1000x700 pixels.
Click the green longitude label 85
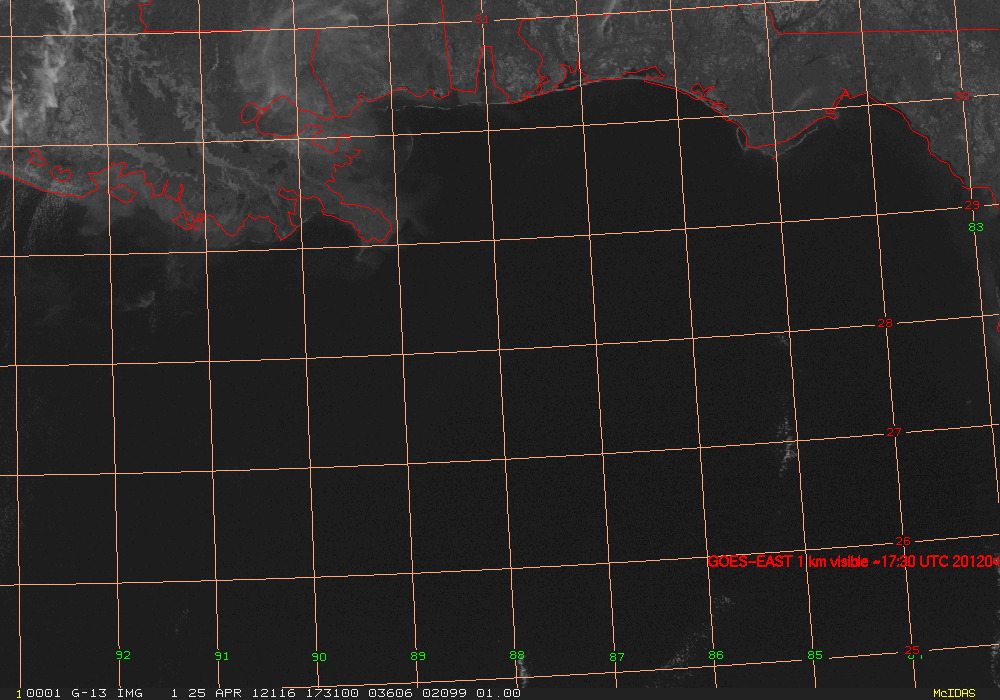tap(814, 655)
